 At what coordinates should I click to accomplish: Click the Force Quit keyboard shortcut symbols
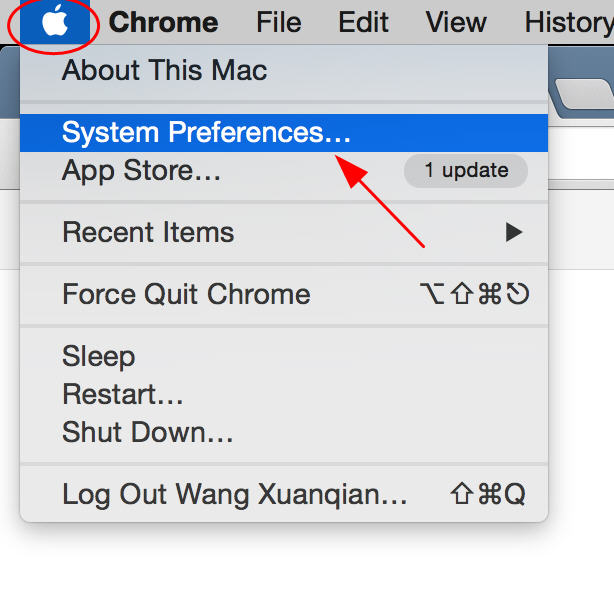(475, 294)
